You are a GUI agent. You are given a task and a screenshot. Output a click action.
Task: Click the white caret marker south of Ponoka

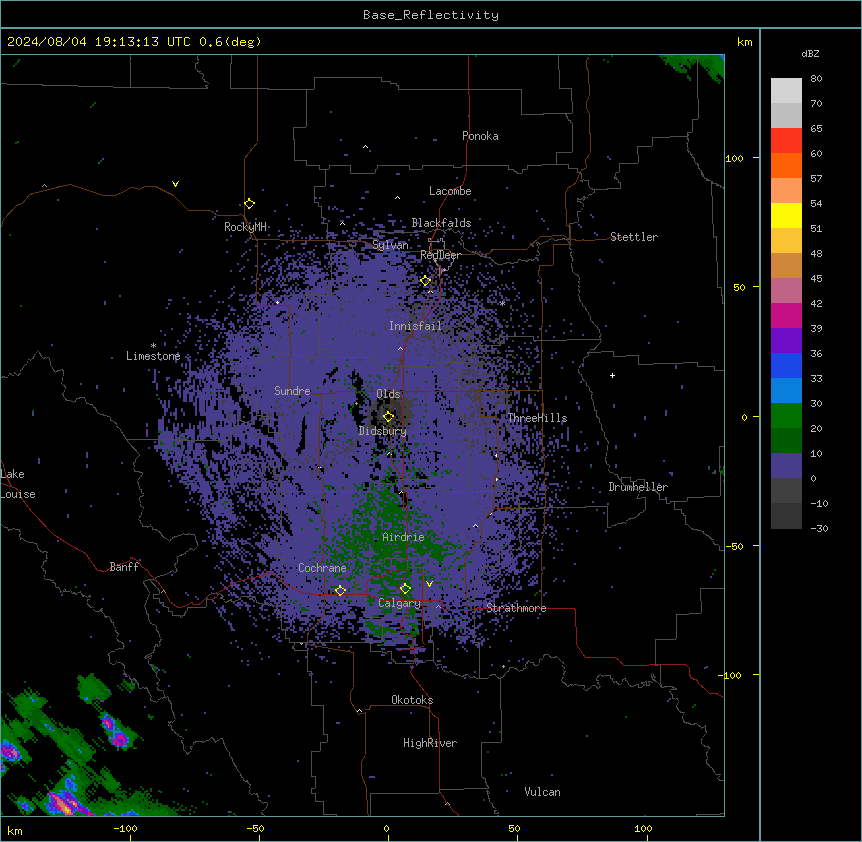(x=366, y=147)
